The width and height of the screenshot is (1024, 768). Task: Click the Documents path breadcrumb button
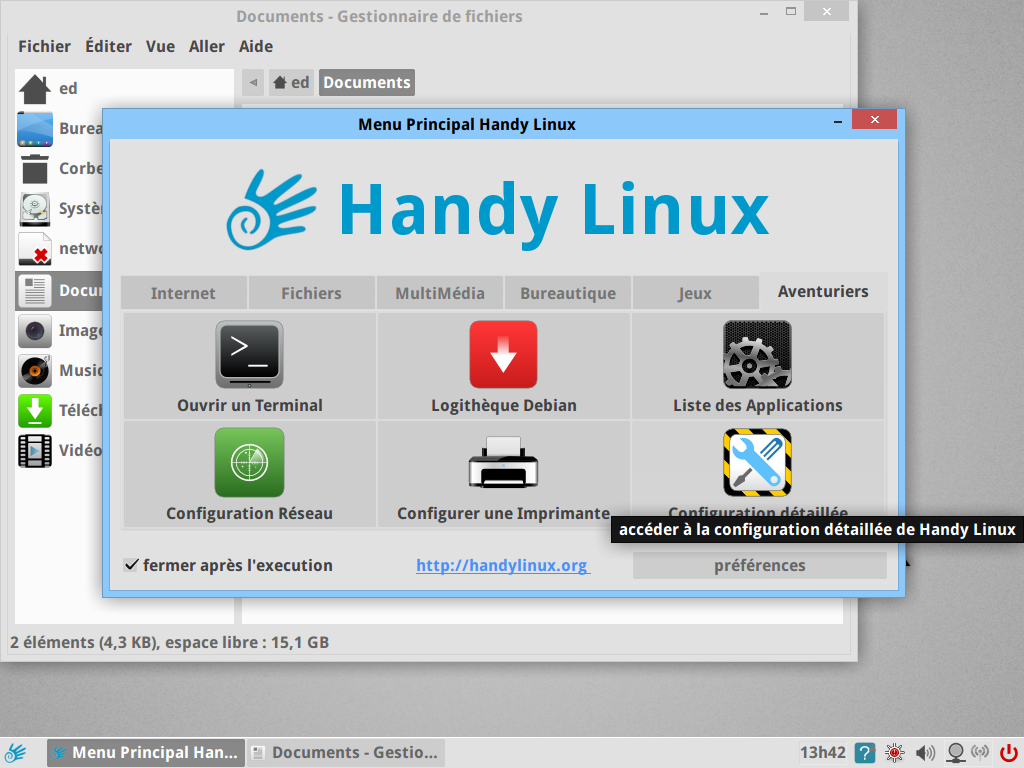coord(367,83)
